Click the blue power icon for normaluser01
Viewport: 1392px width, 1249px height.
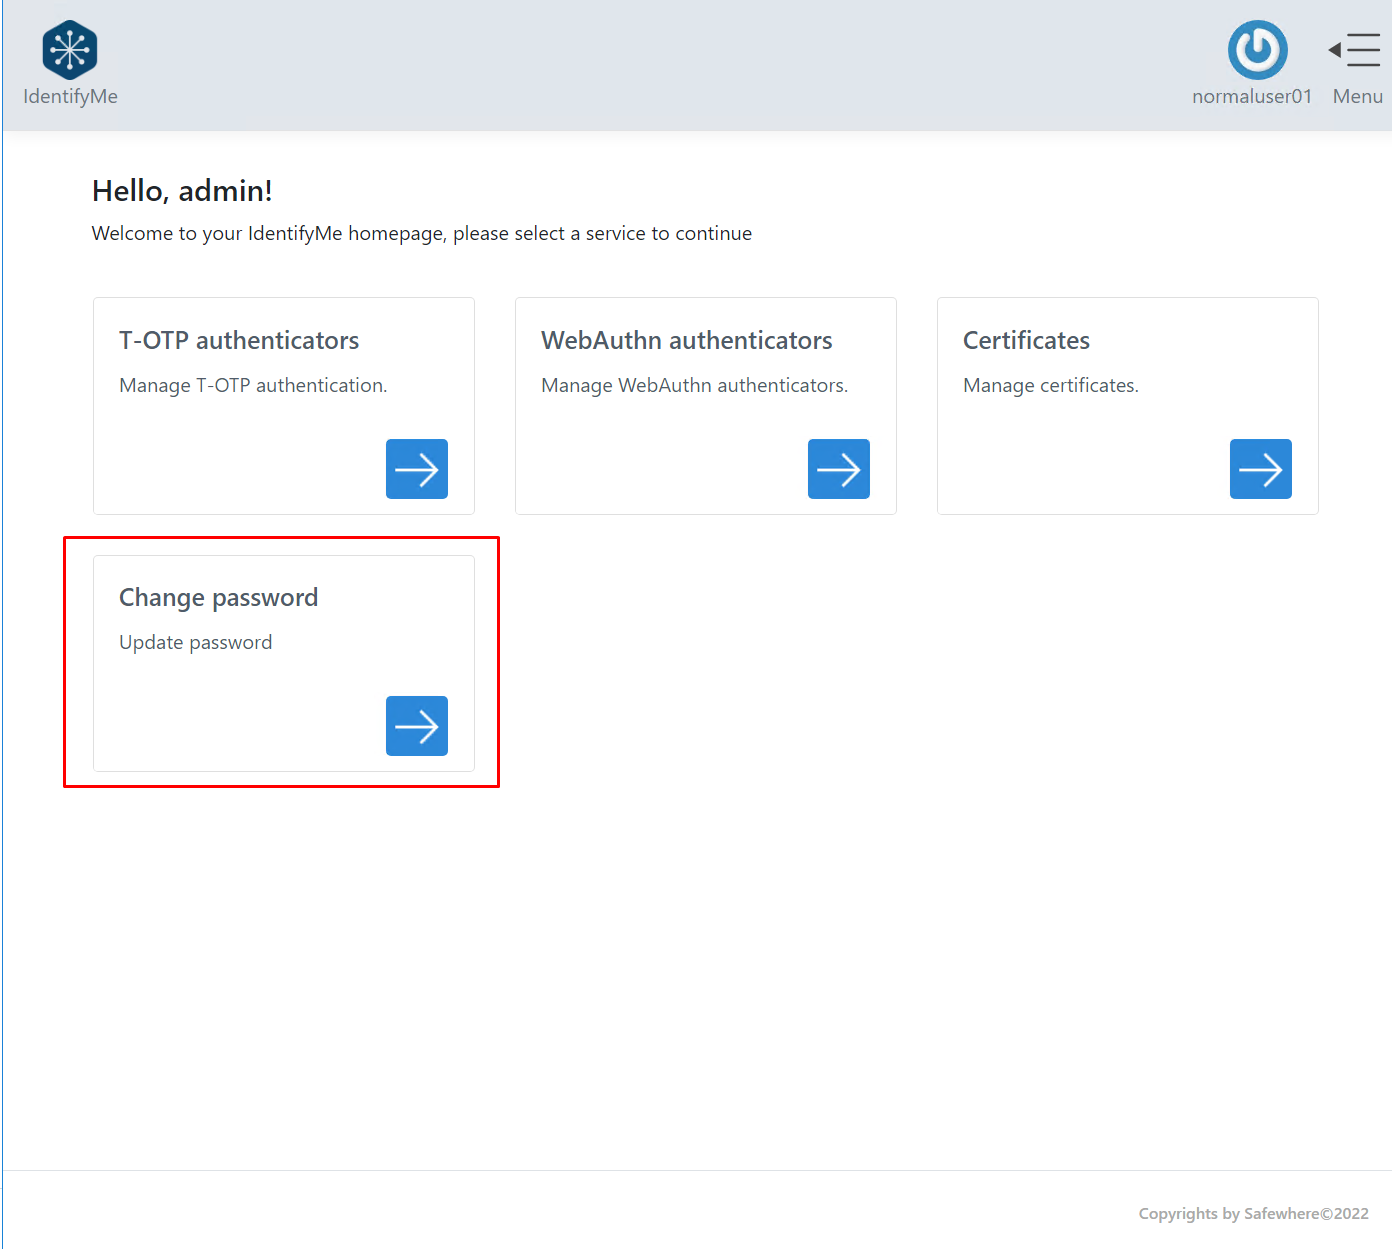[x=1257, y=50]
